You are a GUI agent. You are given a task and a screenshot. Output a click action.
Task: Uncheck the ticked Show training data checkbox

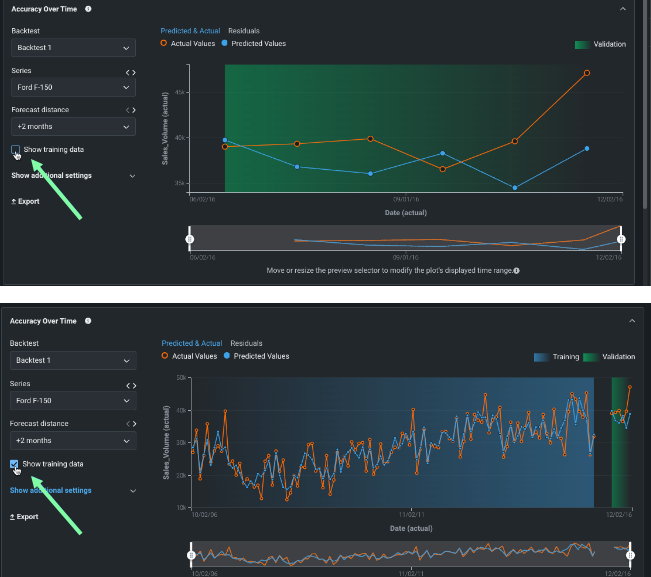click(x=15, y=464)
